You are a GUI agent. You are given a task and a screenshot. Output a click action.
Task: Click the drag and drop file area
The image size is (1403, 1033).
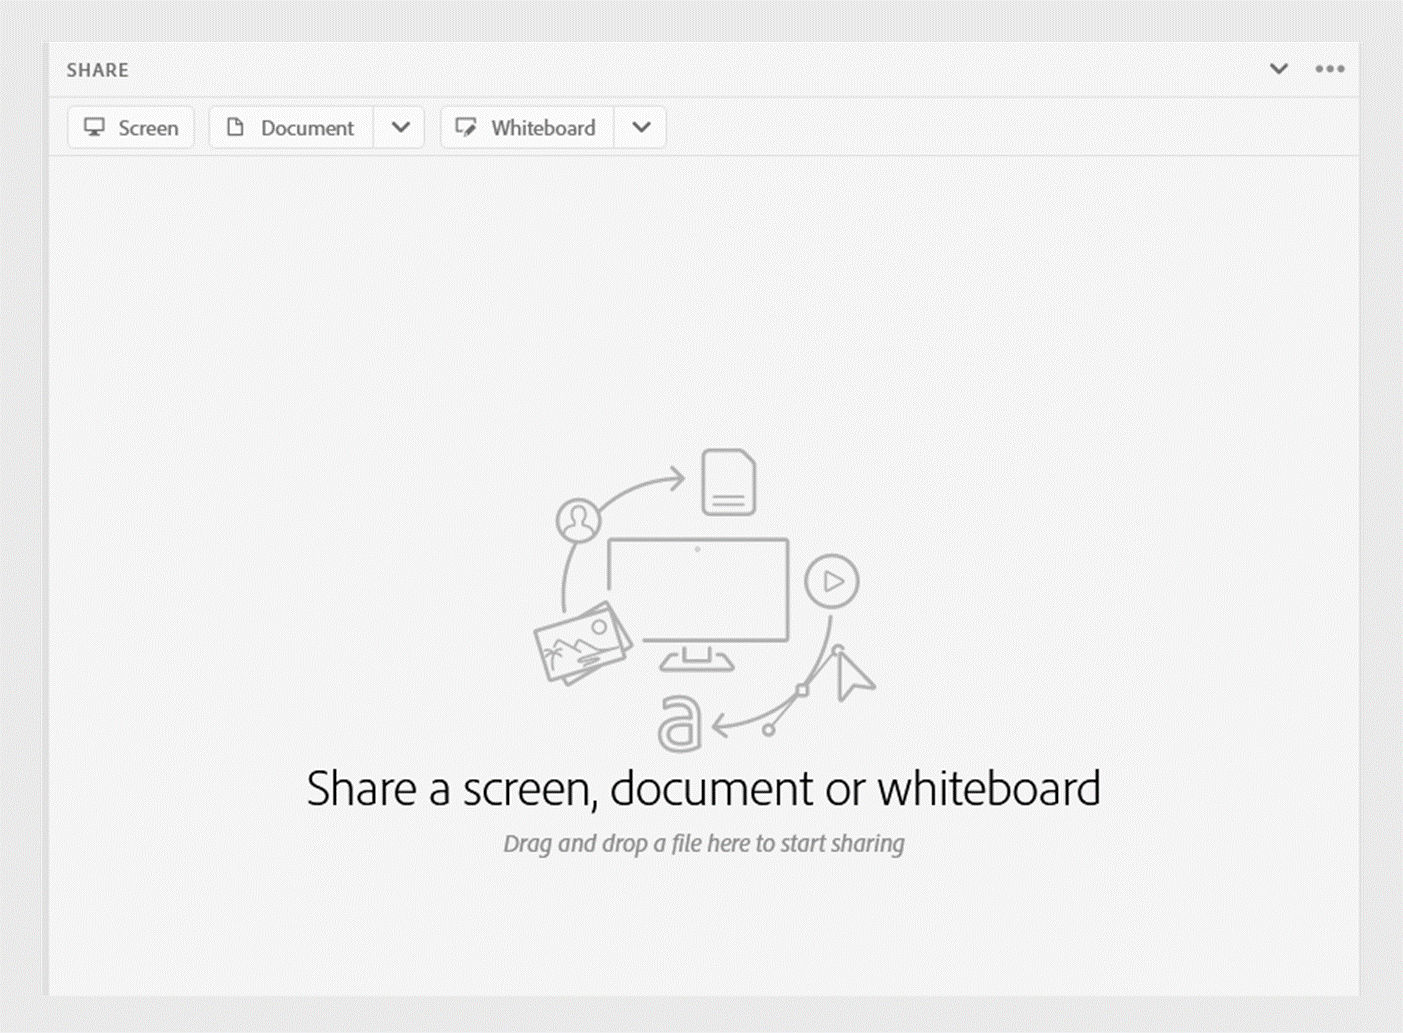click(x=705, y=843)
